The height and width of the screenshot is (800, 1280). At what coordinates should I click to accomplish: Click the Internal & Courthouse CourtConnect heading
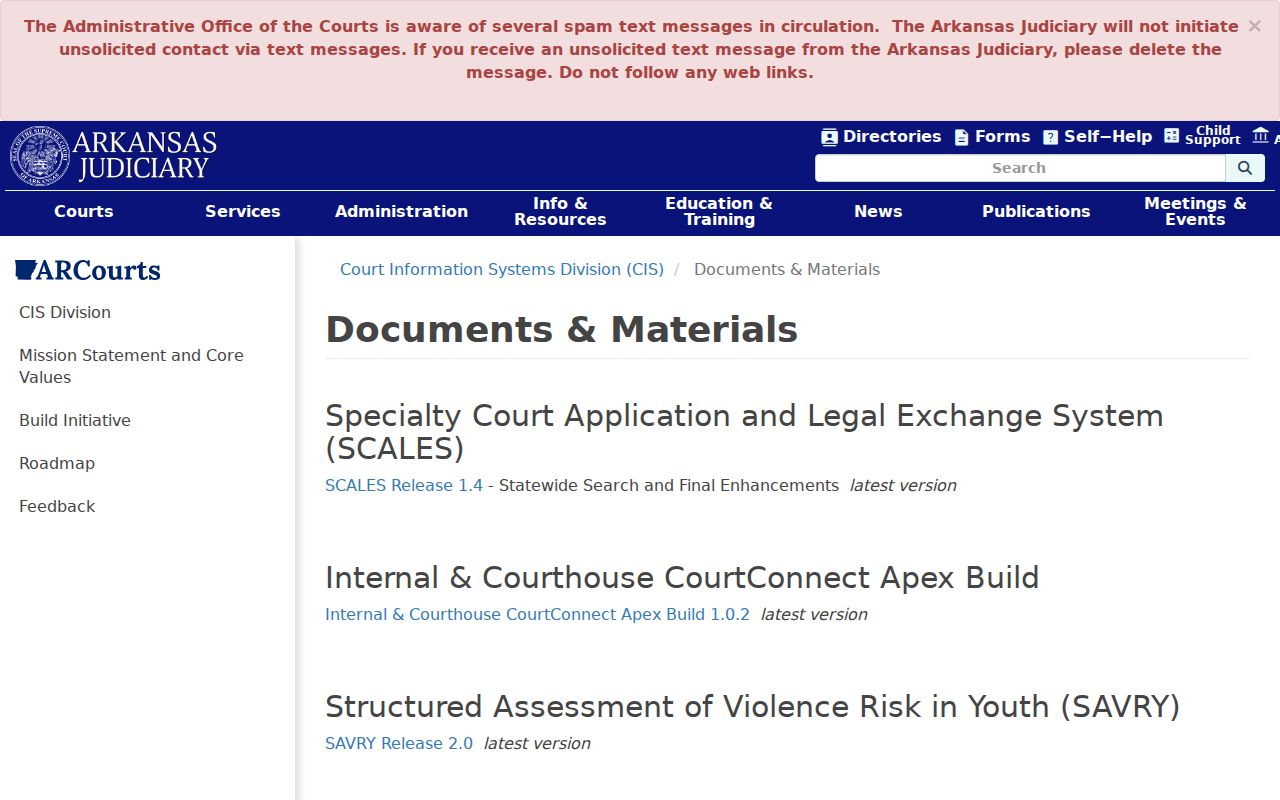coord(682,577)
